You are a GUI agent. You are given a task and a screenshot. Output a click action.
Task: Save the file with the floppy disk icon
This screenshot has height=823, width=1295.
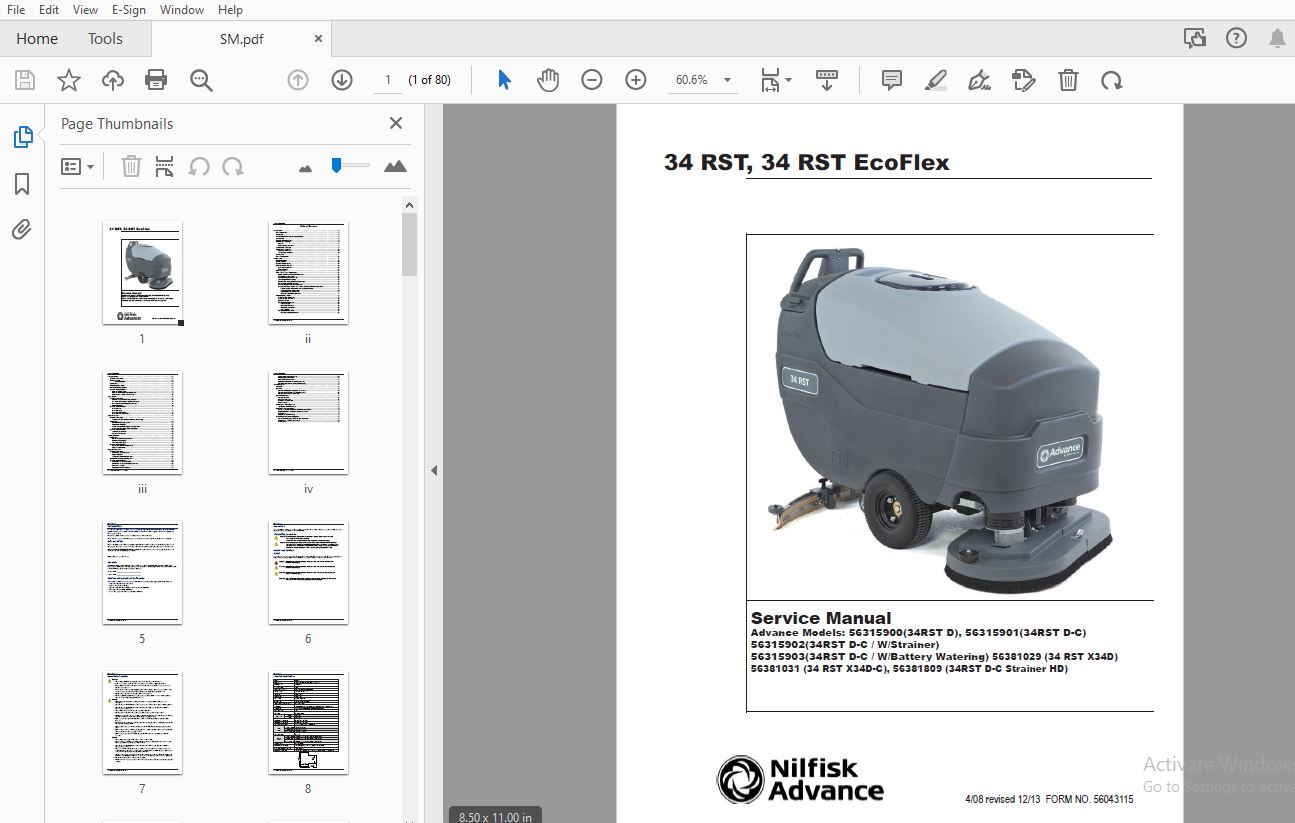pos(25,81)
